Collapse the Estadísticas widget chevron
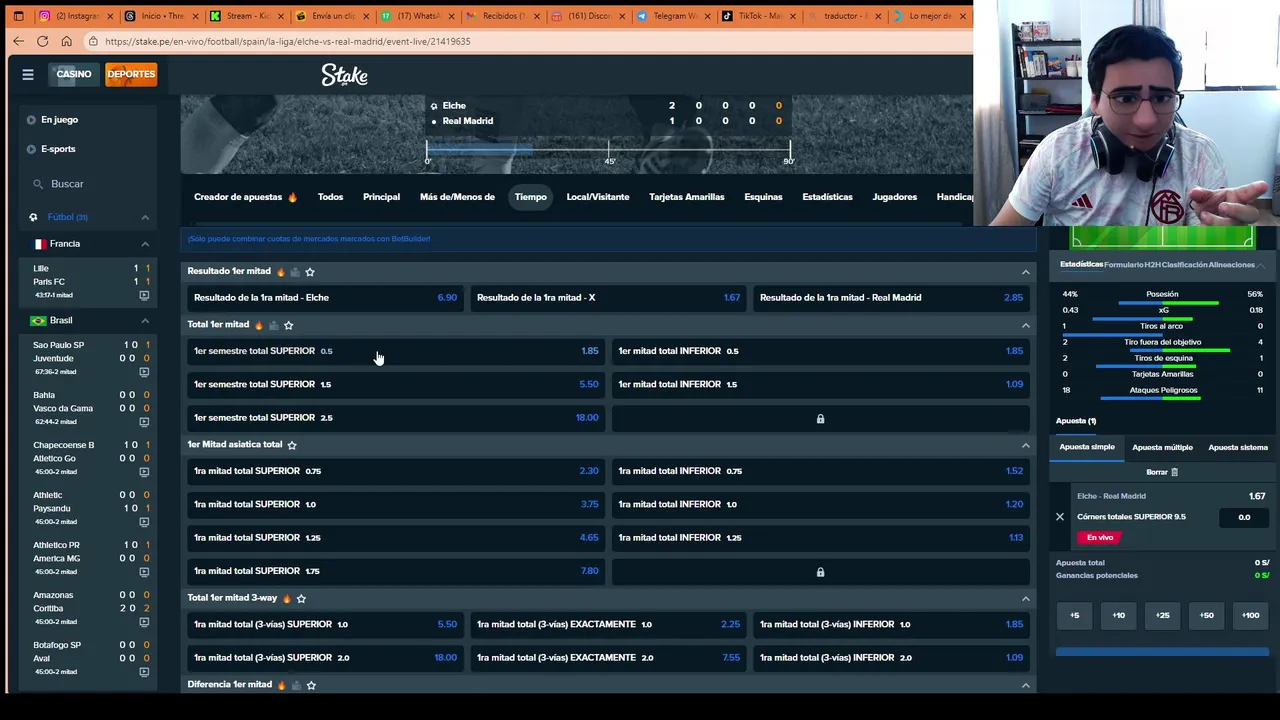This screenshot has width=1280, height=720. click(1262, 265)
